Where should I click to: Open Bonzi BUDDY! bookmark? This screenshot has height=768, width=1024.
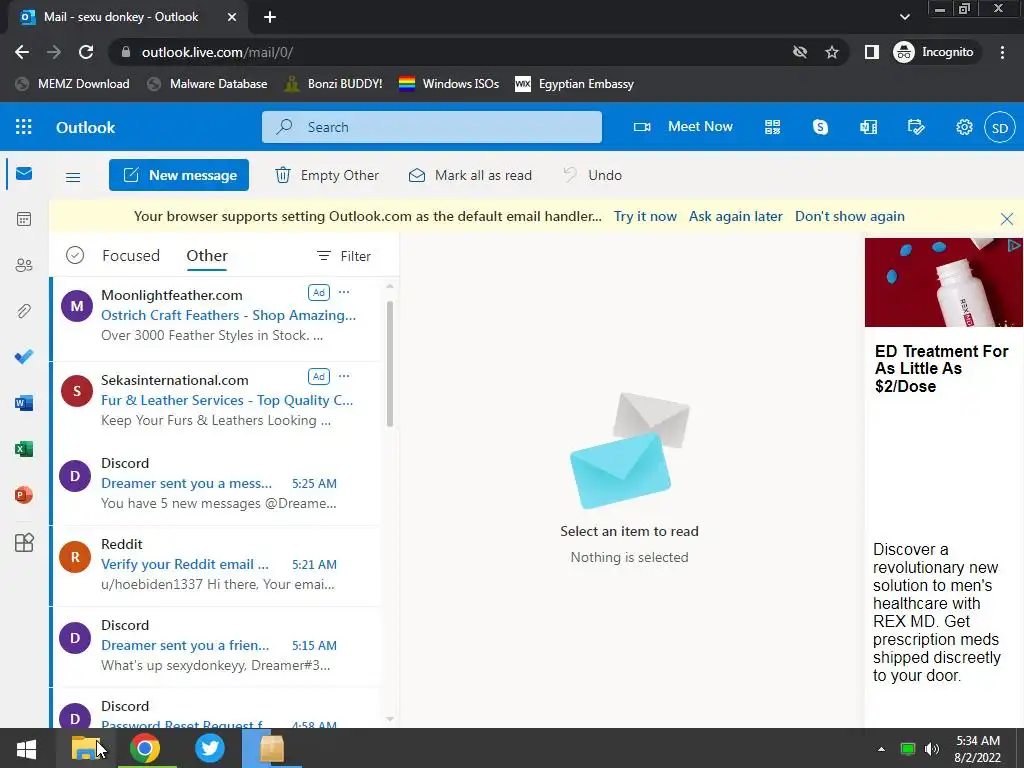click(334, 84)
